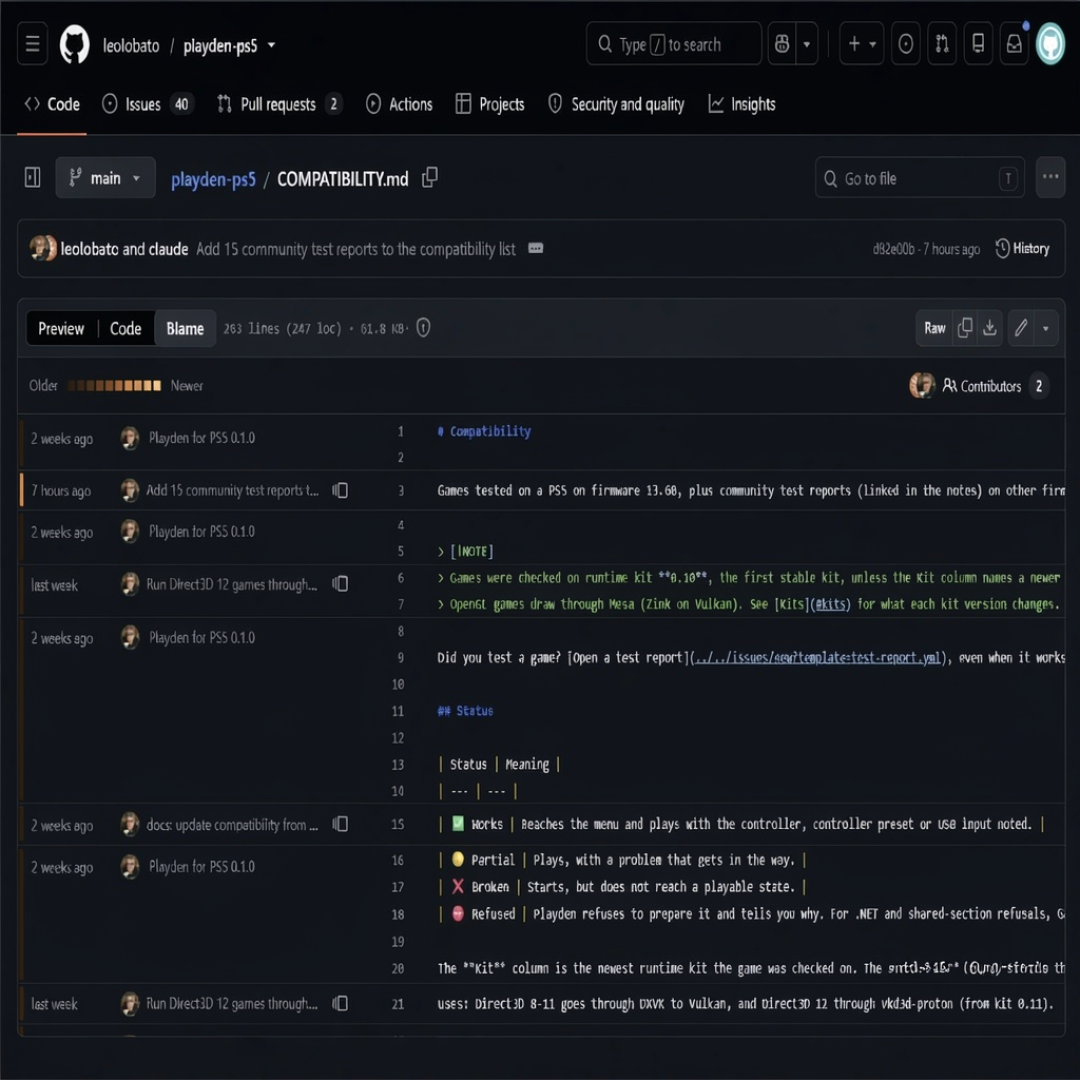Click the author avatar on the '7 hours ago' row
This screenshot has height=1080, width=1080.
(129, 490)
